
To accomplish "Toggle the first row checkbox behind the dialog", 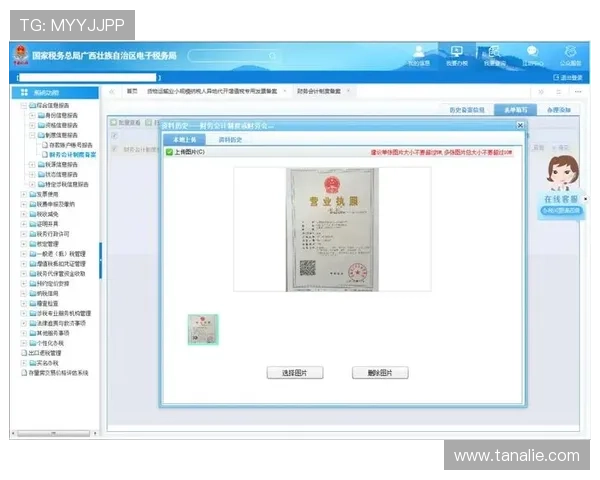I will [x=114, y=136].
